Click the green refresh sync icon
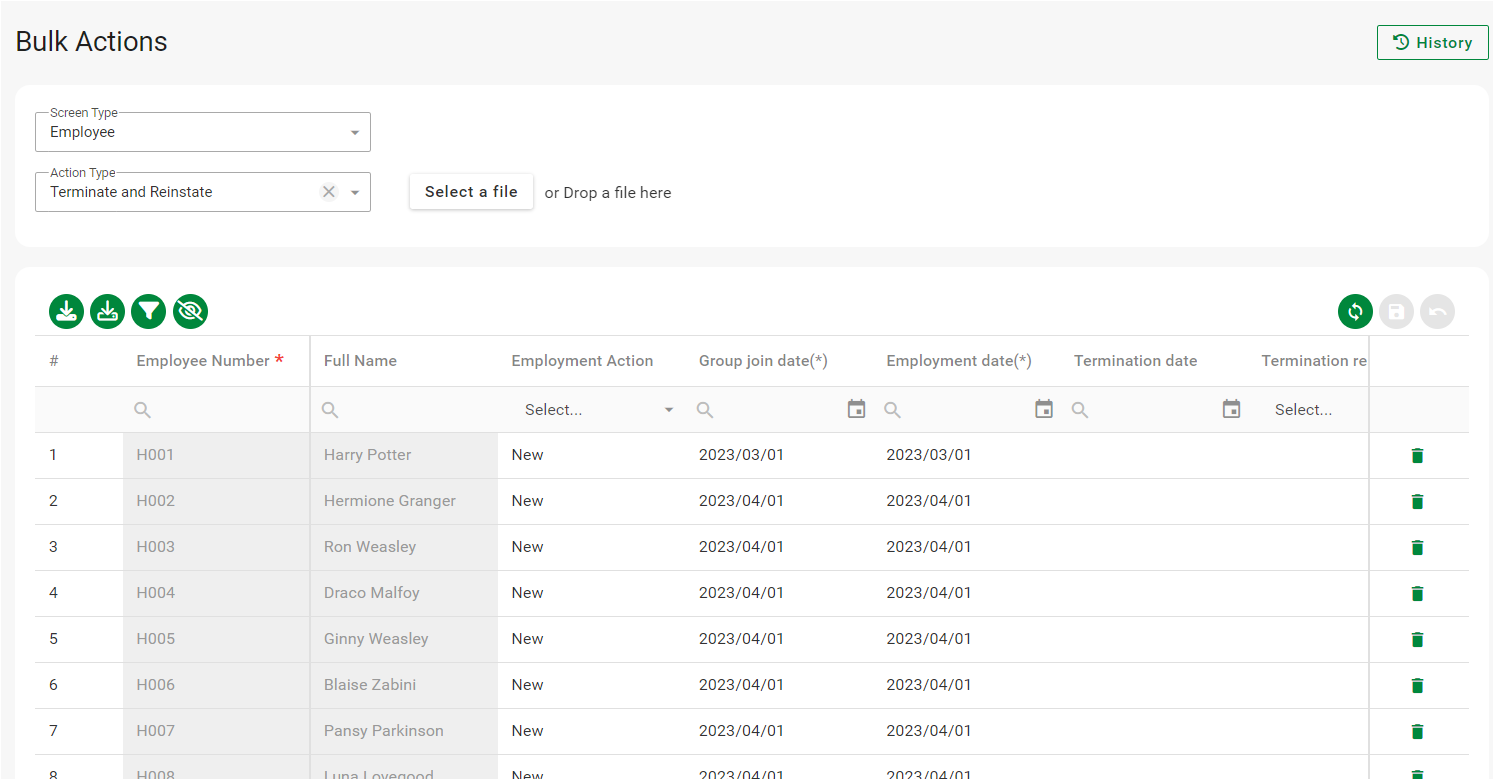This screenshot has height=780, width=1494. tap(1355, 312)
